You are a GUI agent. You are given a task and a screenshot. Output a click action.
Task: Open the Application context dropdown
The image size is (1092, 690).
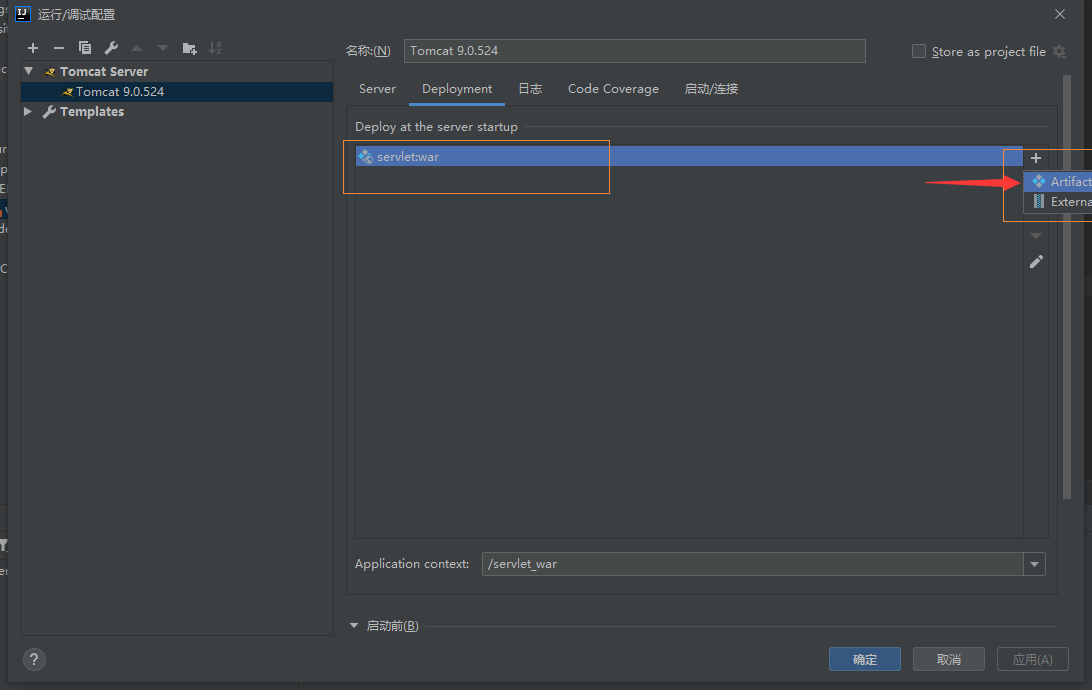1034,564
